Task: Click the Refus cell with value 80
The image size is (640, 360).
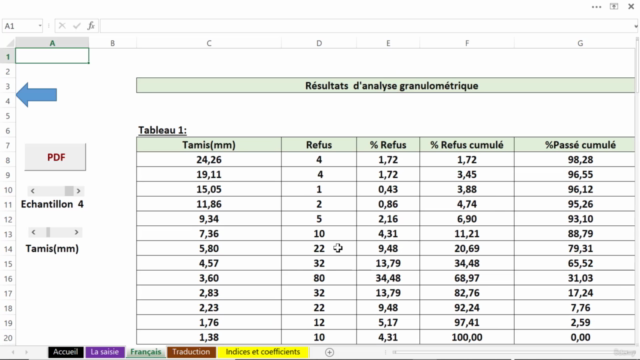Action: [x=319, y=278]
